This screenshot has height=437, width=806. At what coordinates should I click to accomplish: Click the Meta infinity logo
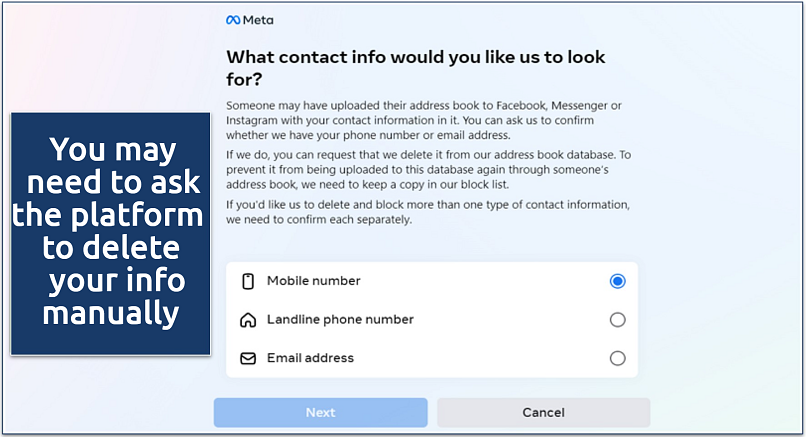233,20
